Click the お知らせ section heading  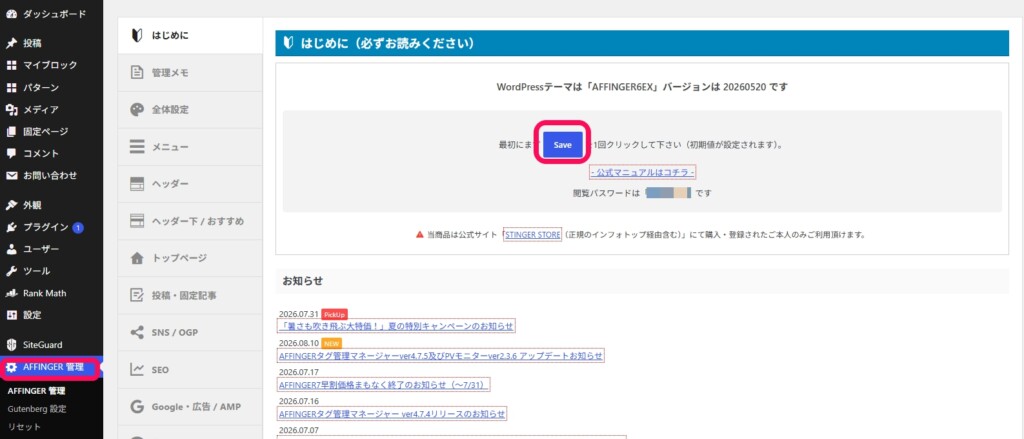[303, 281]
